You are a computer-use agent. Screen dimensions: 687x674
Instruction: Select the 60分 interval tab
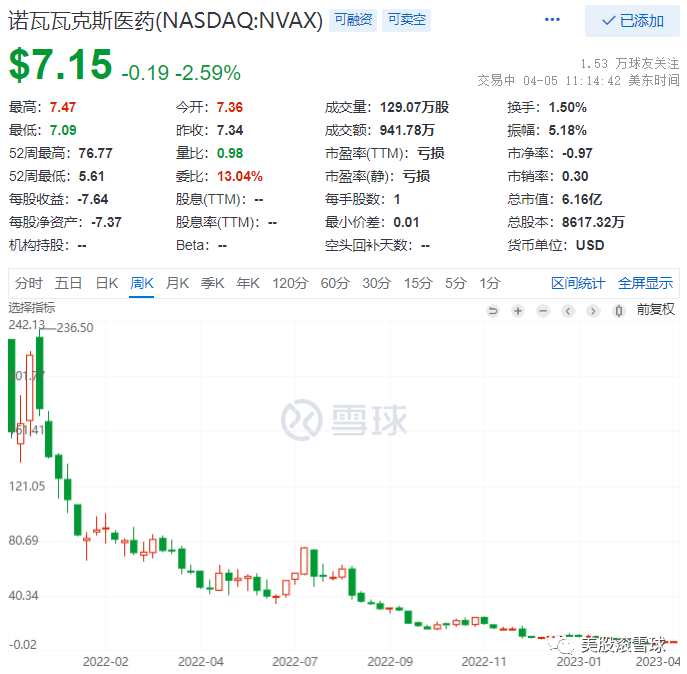pyautogui.click(x=334, y=283)
